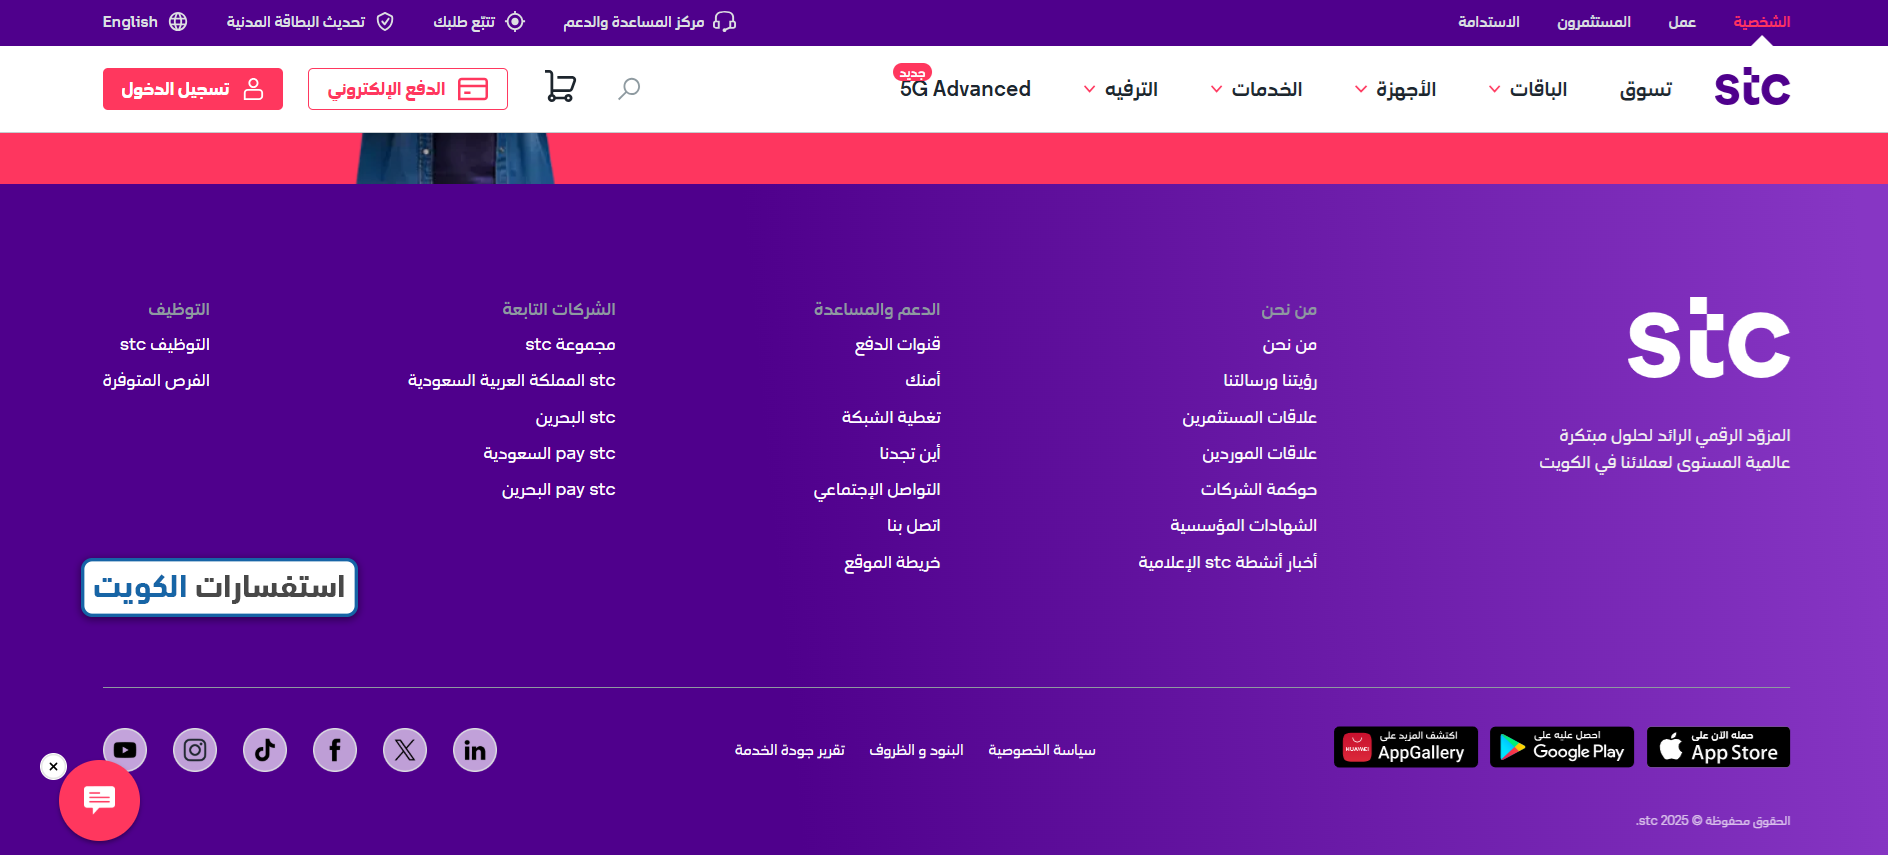The height and width of the screenshot is (855, 1888).
Task: Open the stc pay البحرين link
Action: click(x=559, y=489)
